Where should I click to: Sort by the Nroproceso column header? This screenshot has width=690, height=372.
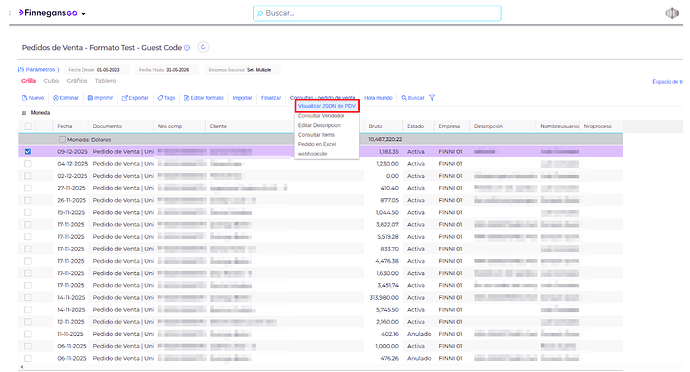pos(598,126)
